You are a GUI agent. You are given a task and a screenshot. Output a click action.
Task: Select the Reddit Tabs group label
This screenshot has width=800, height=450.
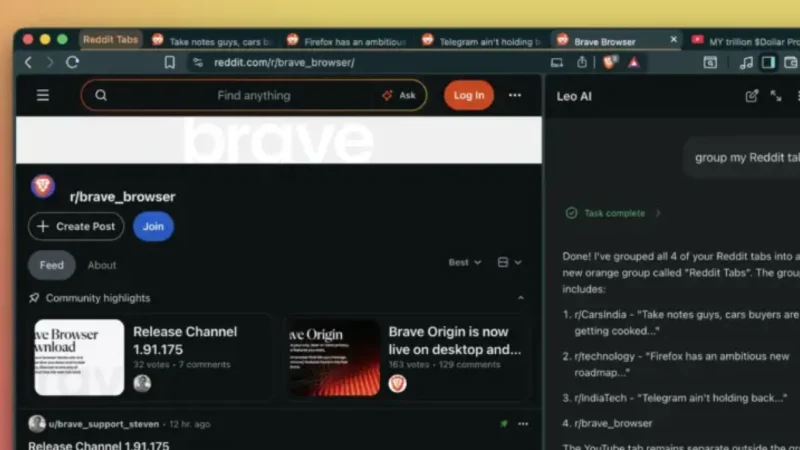click(x=110, y=39)
